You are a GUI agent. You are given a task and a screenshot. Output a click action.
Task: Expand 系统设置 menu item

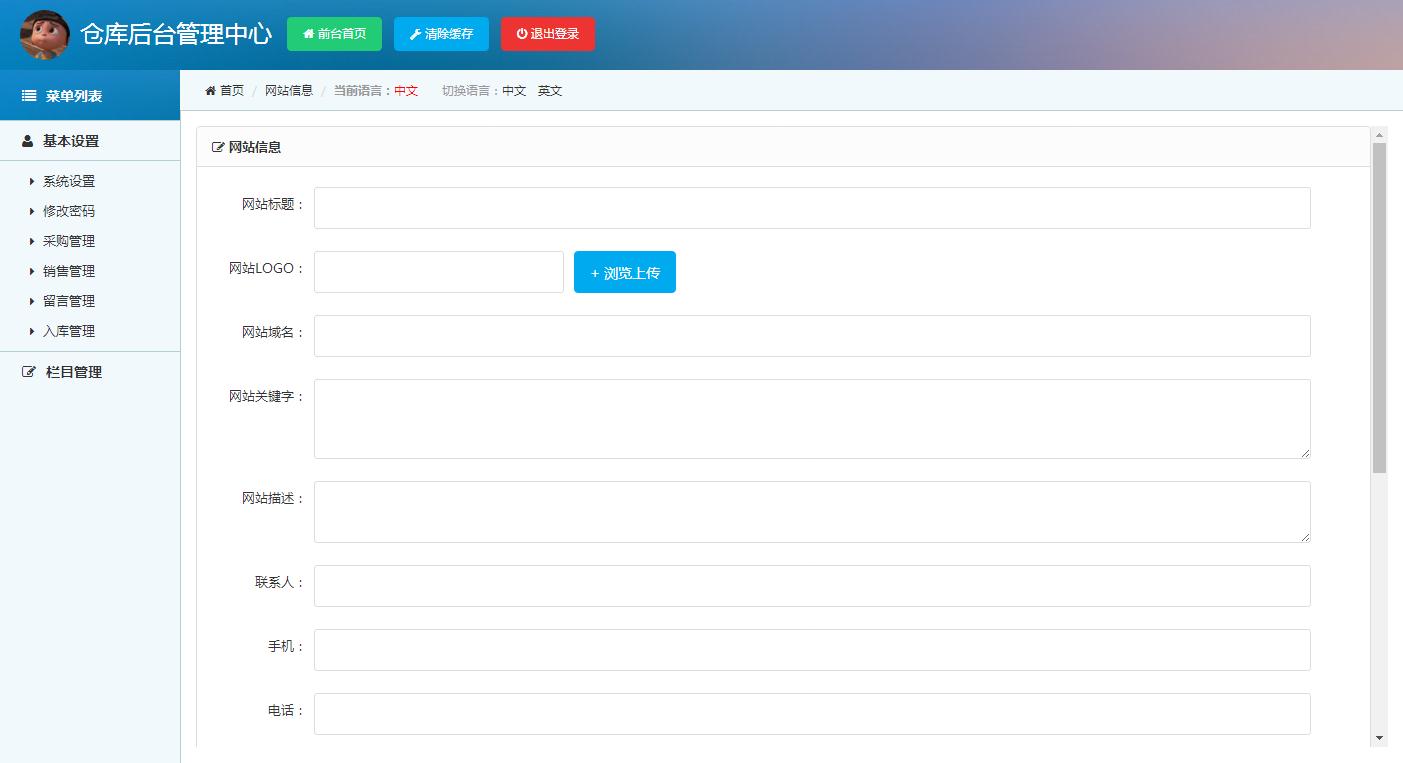tap(68, 181)
